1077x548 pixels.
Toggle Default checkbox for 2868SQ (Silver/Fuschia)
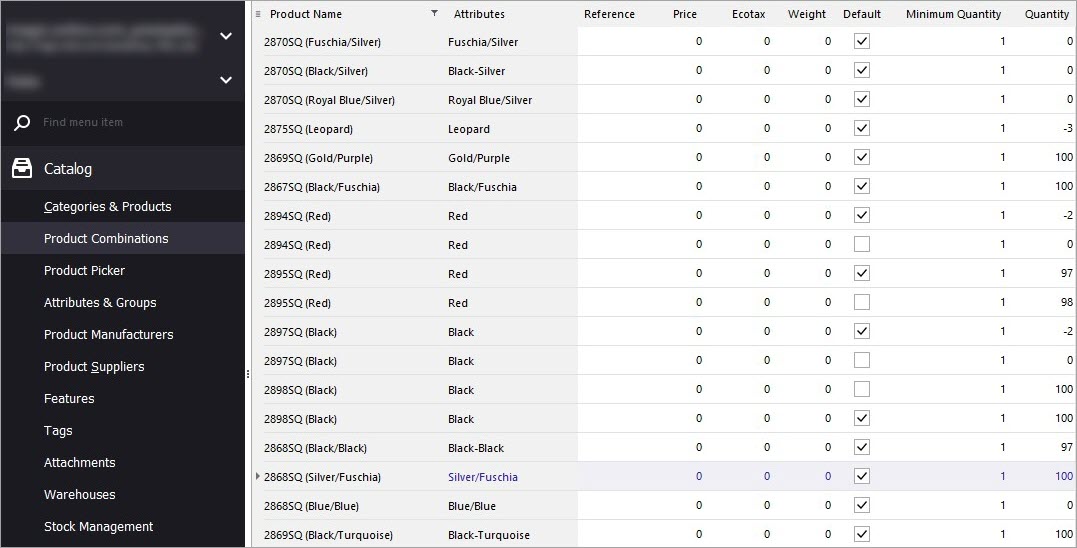[x=862, y=476]
